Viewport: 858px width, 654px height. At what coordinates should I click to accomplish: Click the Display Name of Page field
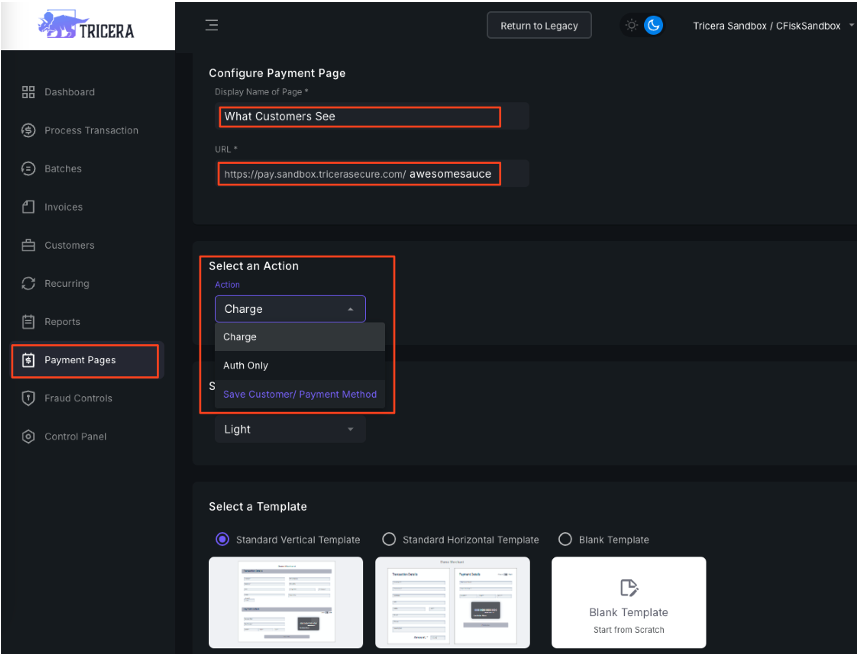tap(360, 116)
